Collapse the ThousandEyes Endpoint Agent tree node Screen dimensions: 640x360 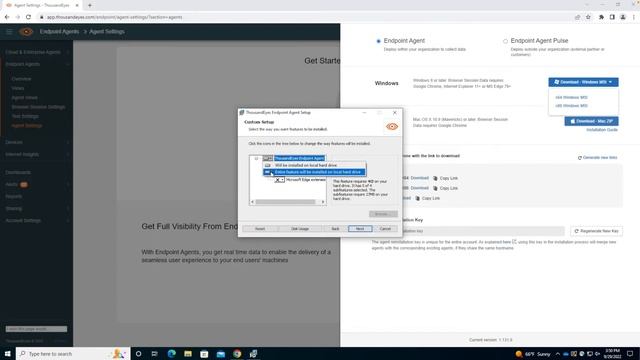[x=256, y=158]
